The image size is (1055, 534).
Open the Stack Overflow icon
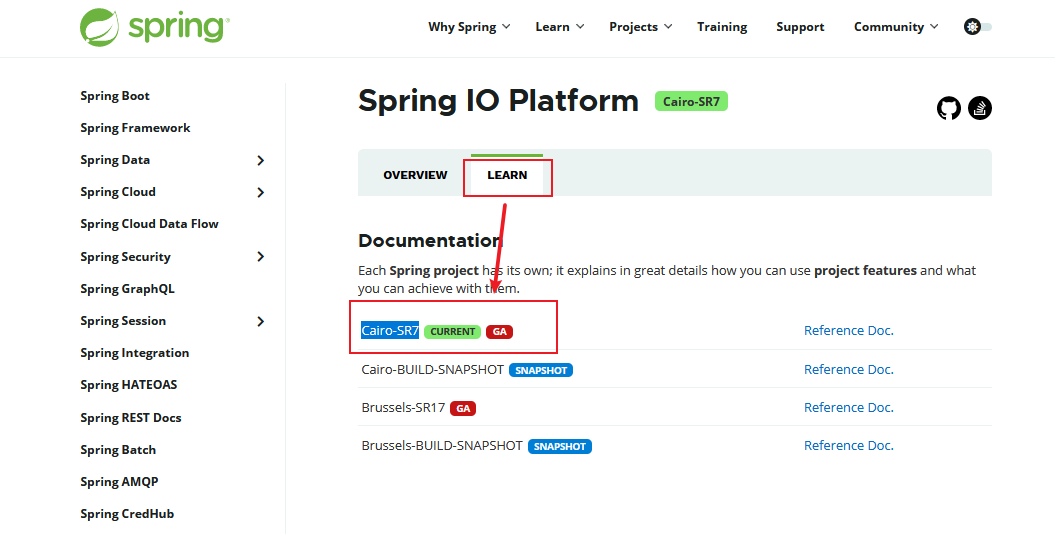pos(980,108)
